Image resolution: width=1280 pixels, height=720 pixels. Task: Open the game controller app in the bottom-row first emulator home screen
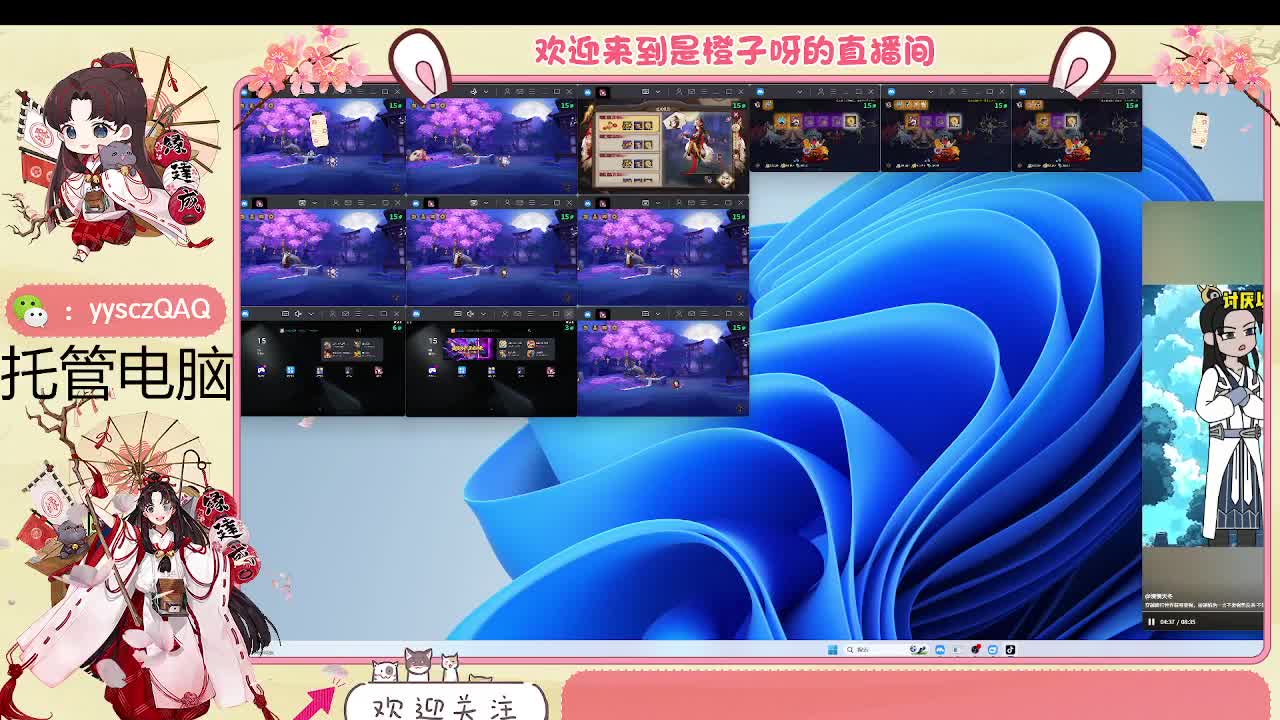261,371
